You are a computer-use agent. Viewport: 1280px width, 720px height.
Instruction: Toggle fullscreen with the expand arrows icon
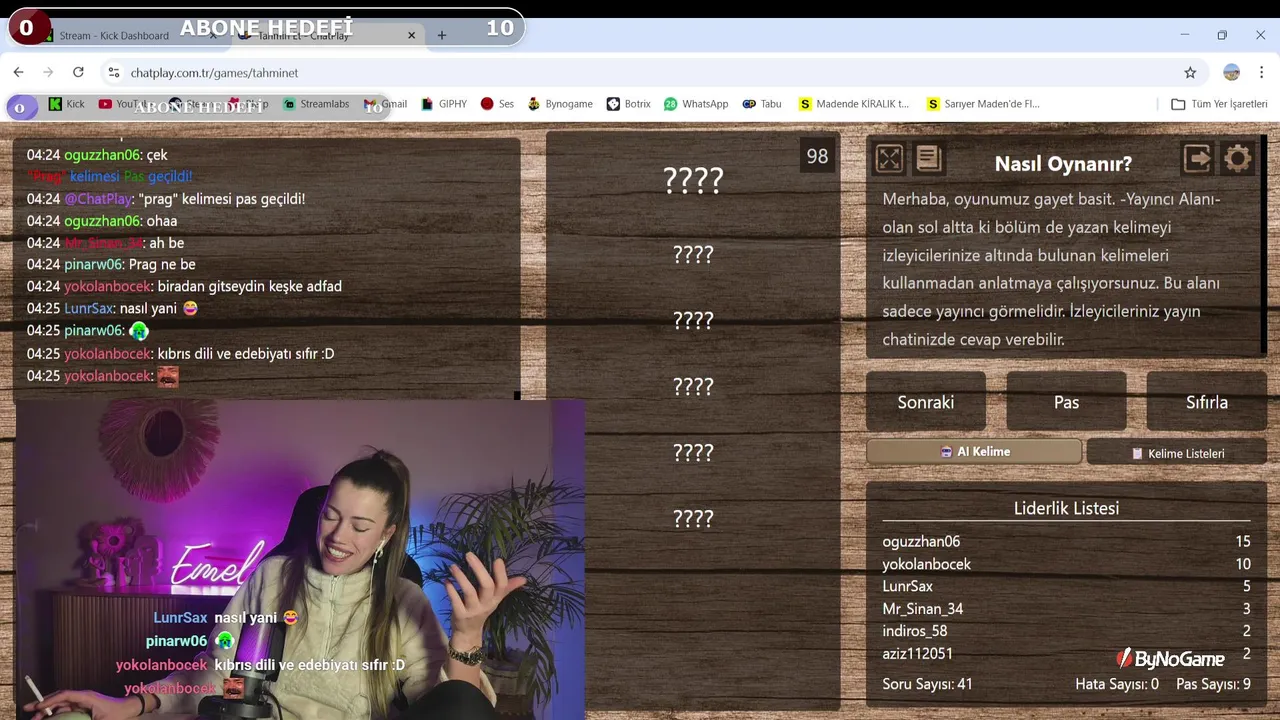point(889,159)
